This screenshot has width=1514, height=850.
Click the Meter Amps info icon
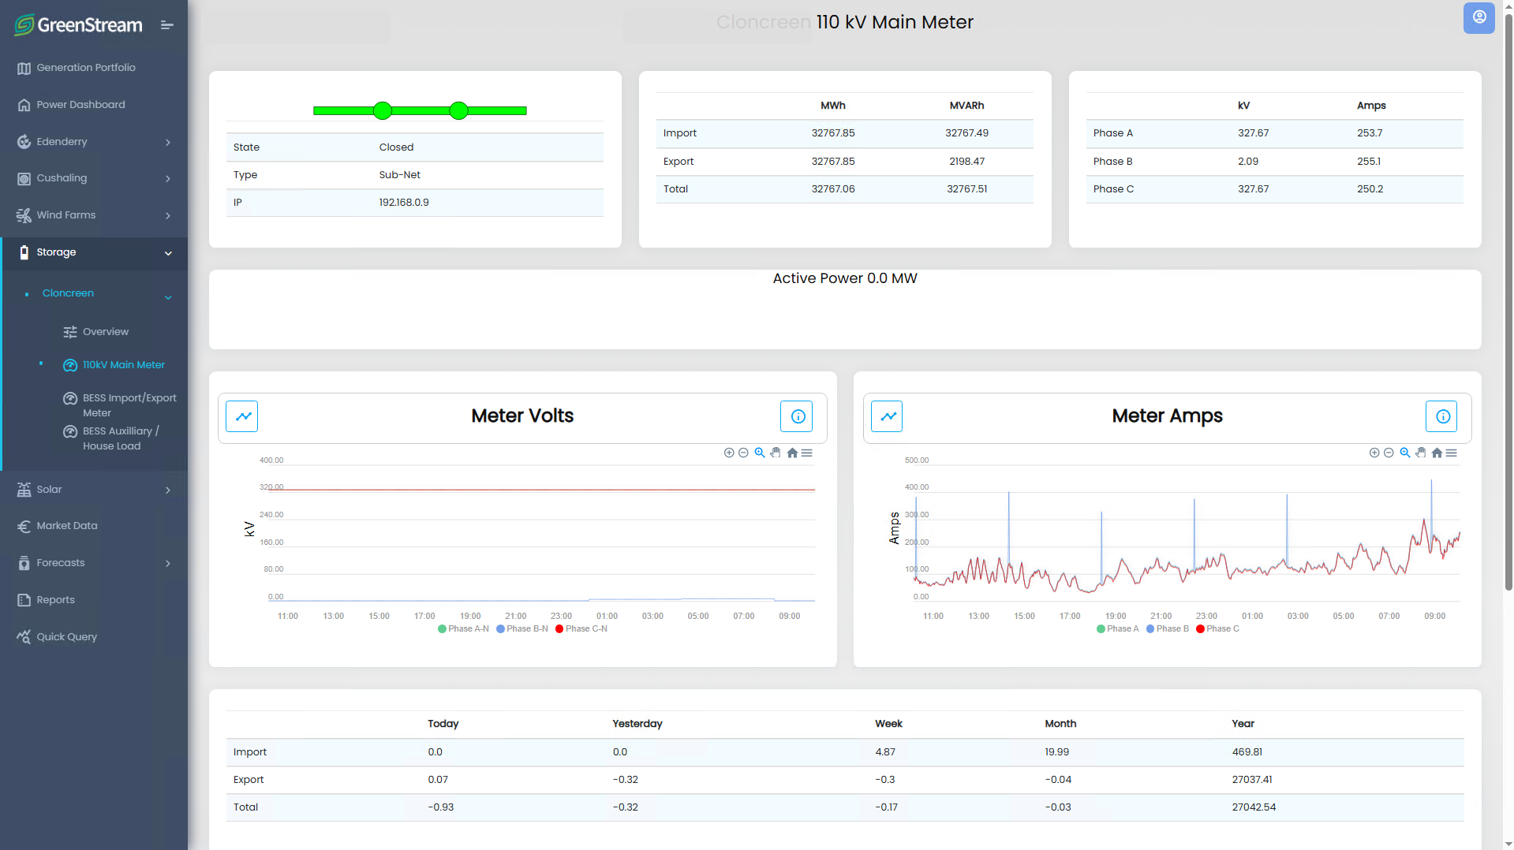(x=1442, y=416)
